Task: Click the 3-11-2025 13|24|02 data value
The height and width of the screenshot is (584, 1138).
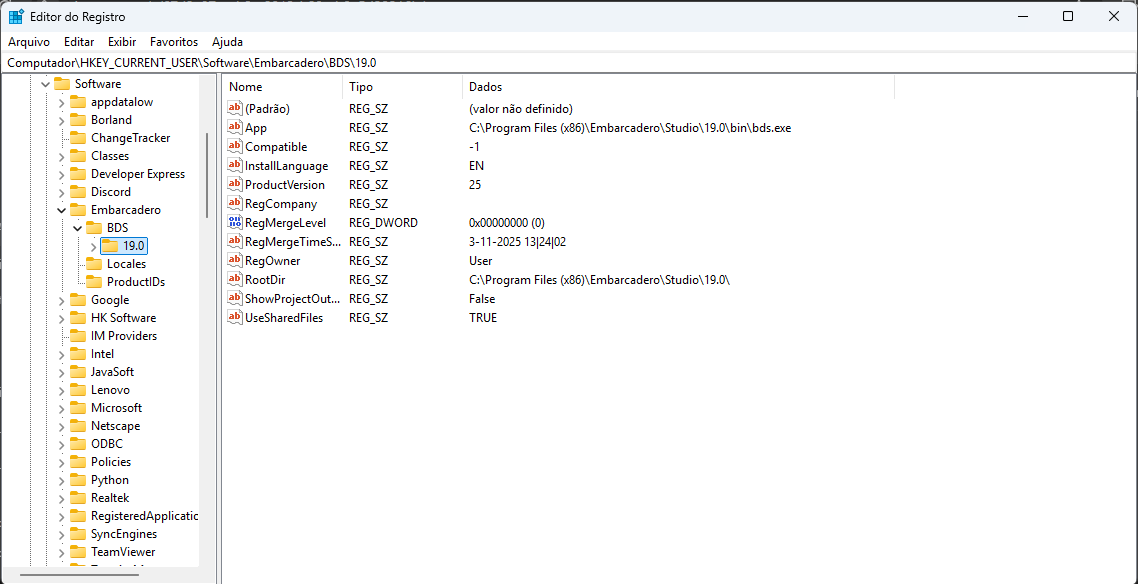Action: pyautogui.click(x=517, y=242)
